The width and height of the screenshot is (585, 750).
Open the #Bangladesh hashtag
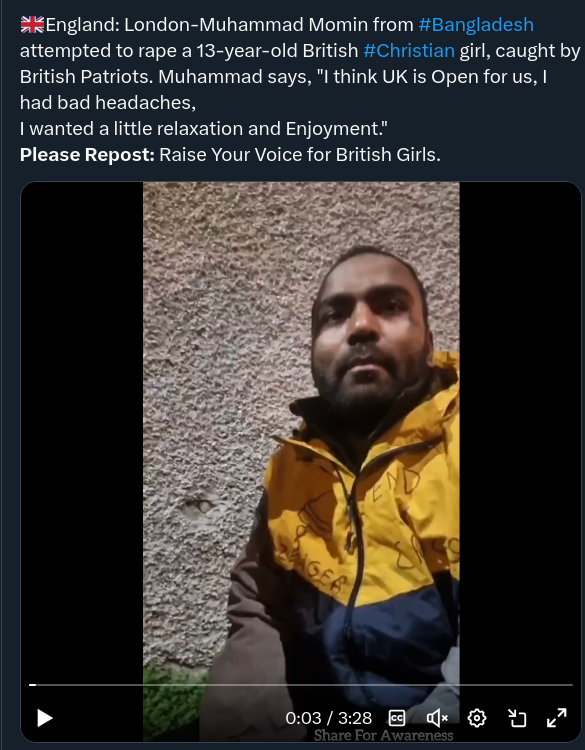[x=476, y=24]
